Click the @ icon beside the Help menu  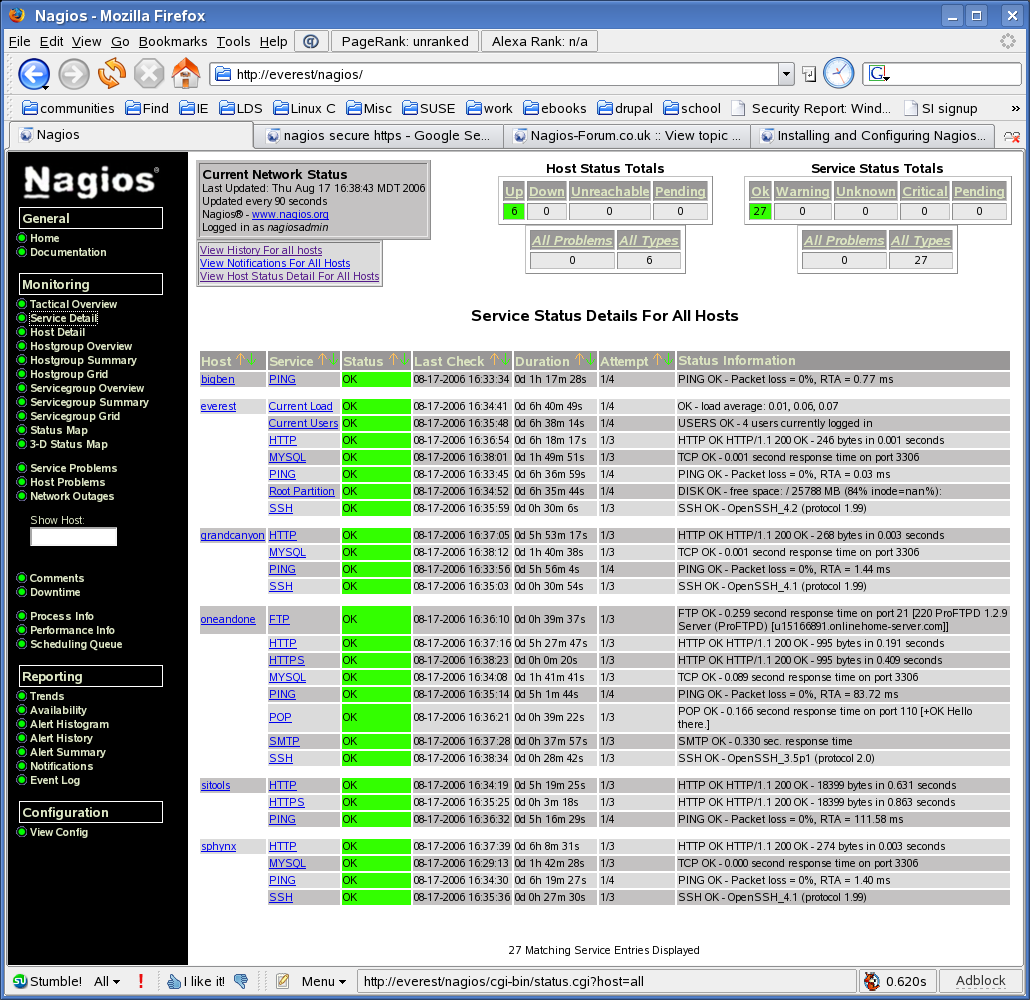click(311, 41)
